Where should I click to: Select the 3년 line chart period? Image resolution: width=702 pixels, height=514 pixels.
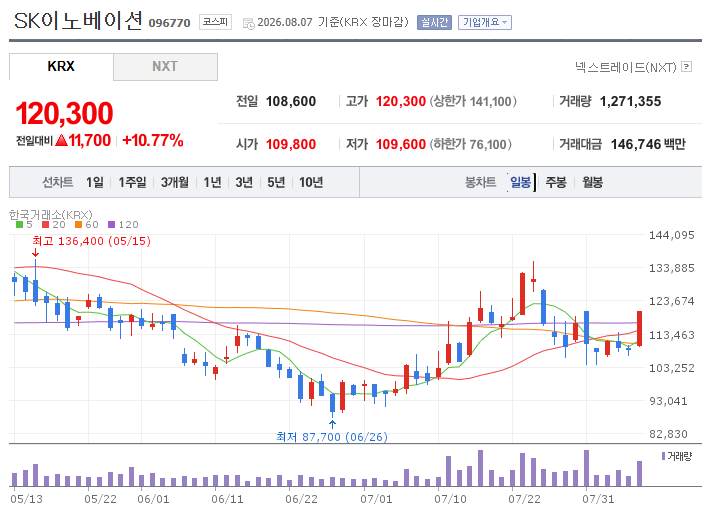(244, 182)
